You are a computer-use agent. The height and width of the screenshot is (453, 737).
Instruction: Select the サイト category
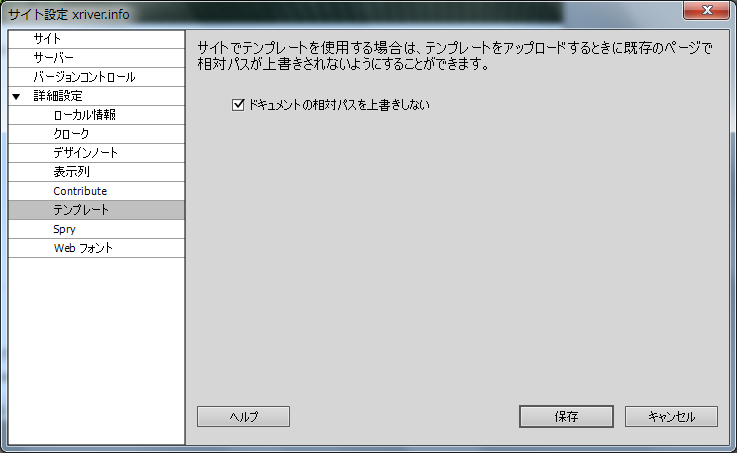click(96, 39)
